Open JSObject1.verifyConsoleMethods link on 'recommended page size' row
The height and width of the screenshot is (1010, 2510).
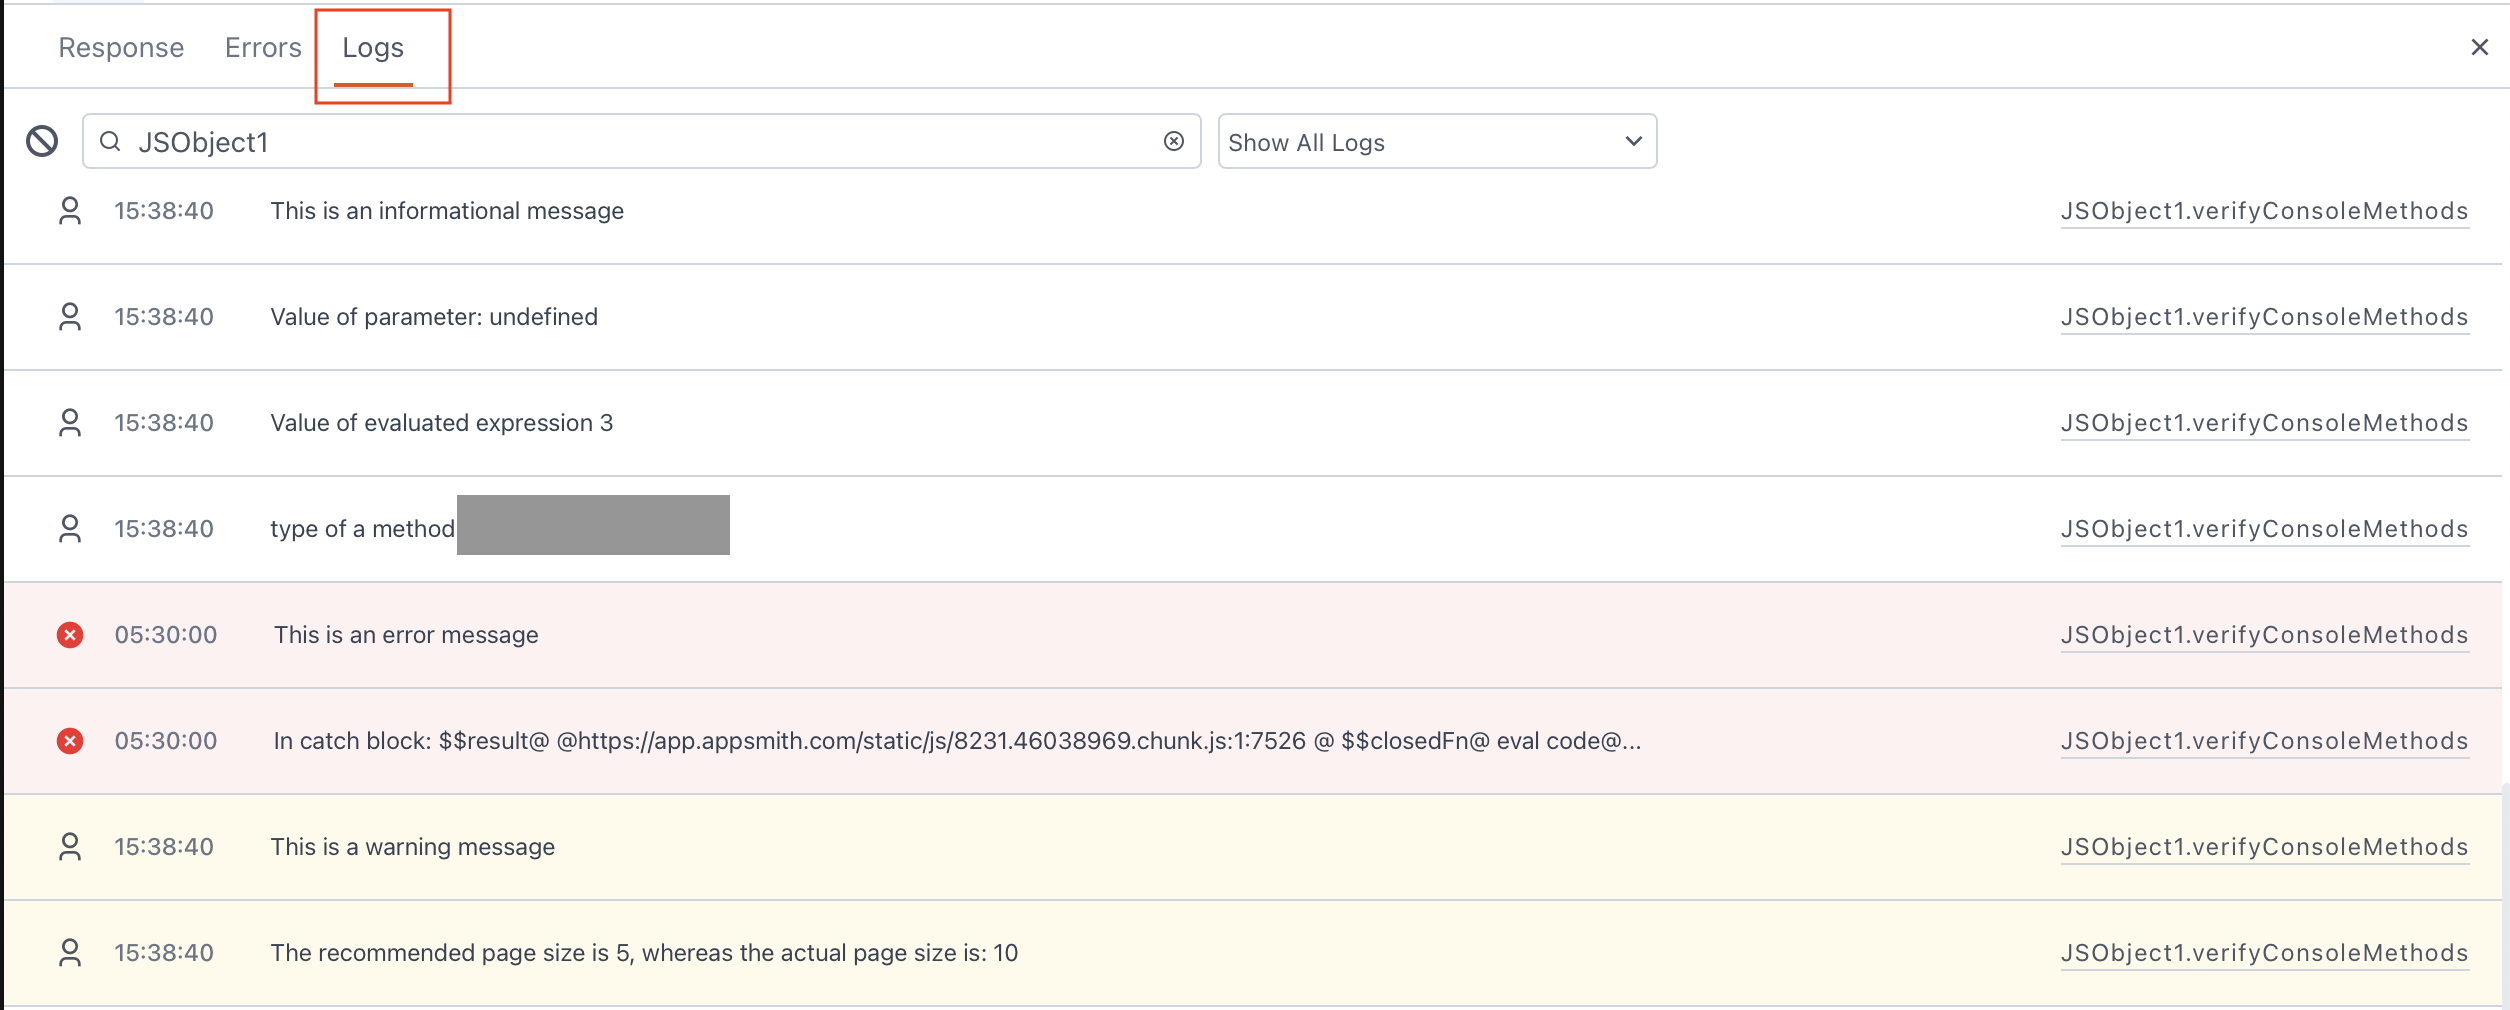[x=2264, y=953]
